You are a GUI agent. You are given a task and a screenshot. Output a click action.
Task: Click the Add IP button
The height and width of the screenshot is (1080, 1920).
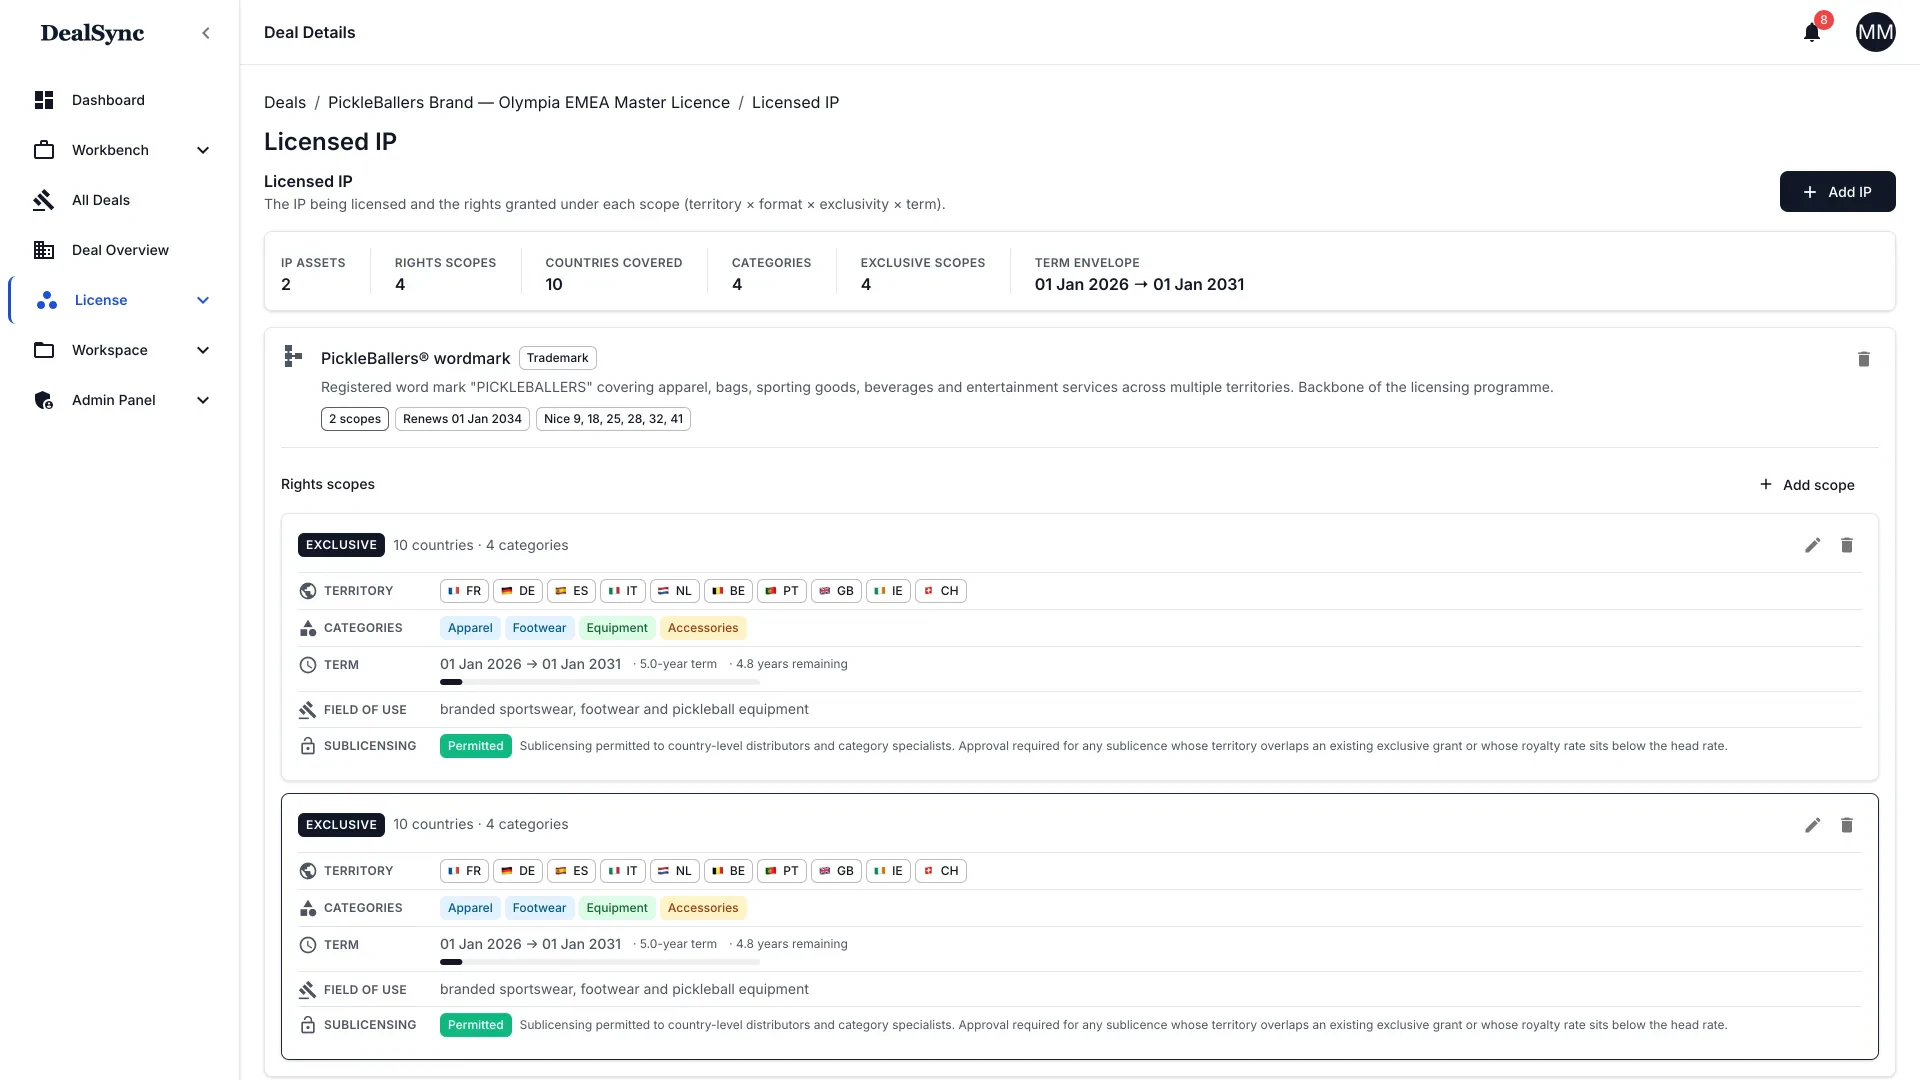tap(1837, 192)
